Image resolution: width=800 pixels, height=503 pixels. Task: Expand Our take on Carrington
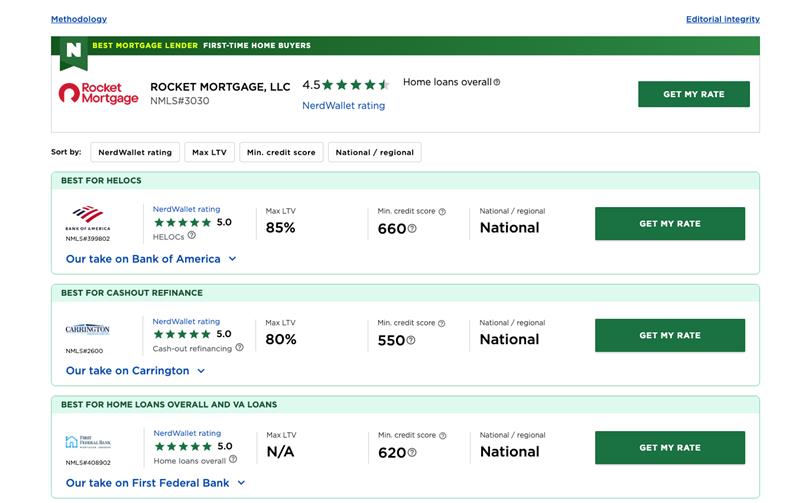click(135, 371)
